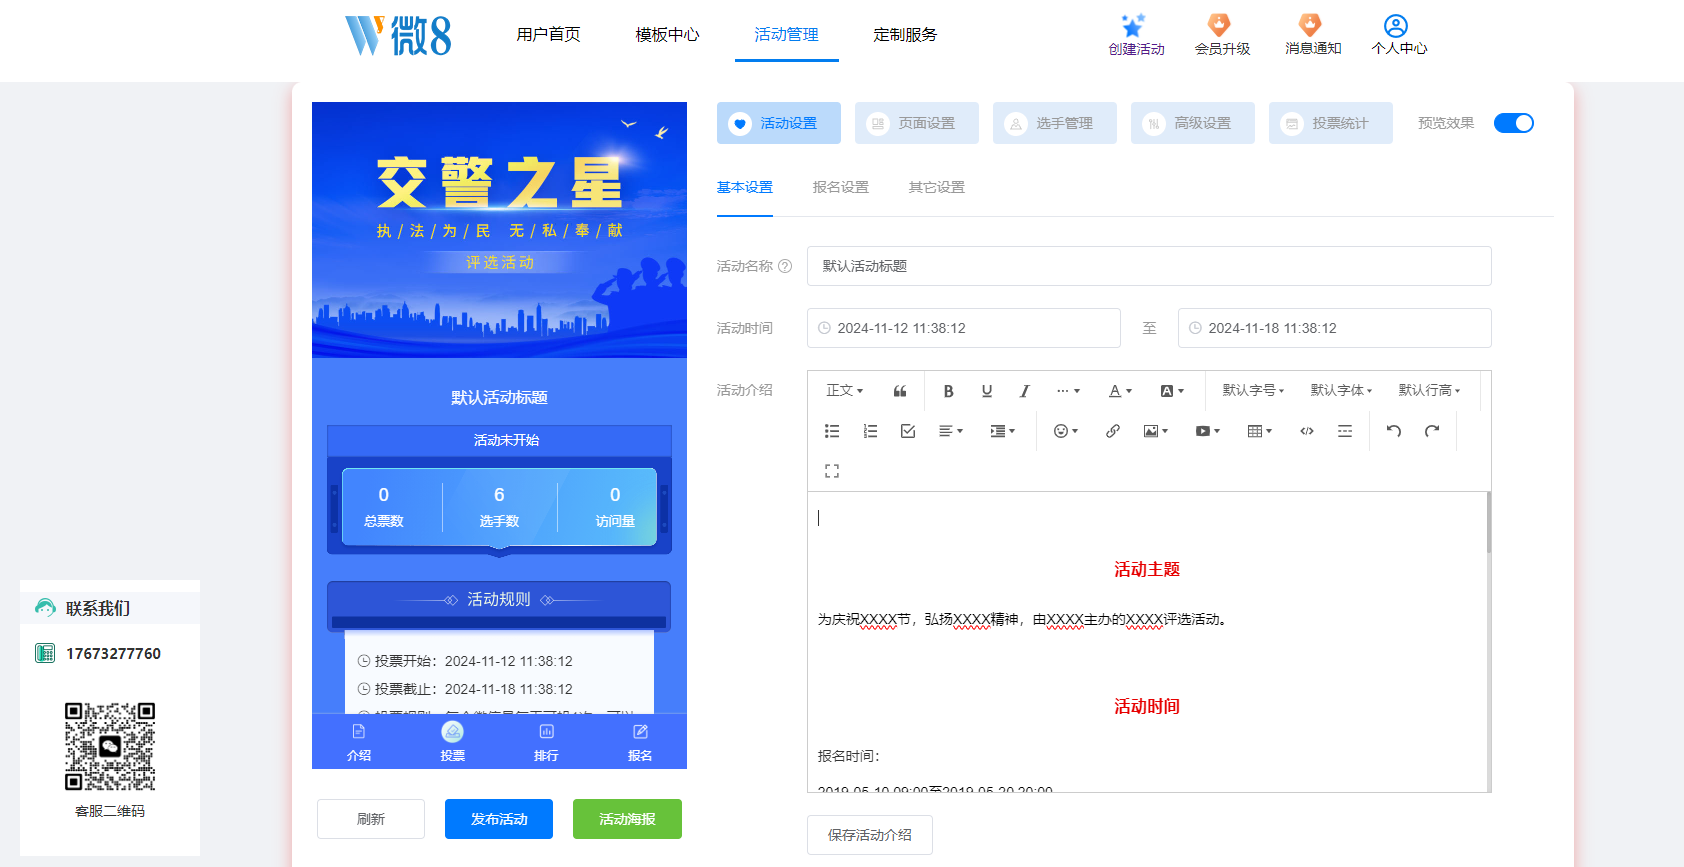Screen dimensions: 1684x867
Task: Insert a to-do checklist
Action: tap(908, 431)
